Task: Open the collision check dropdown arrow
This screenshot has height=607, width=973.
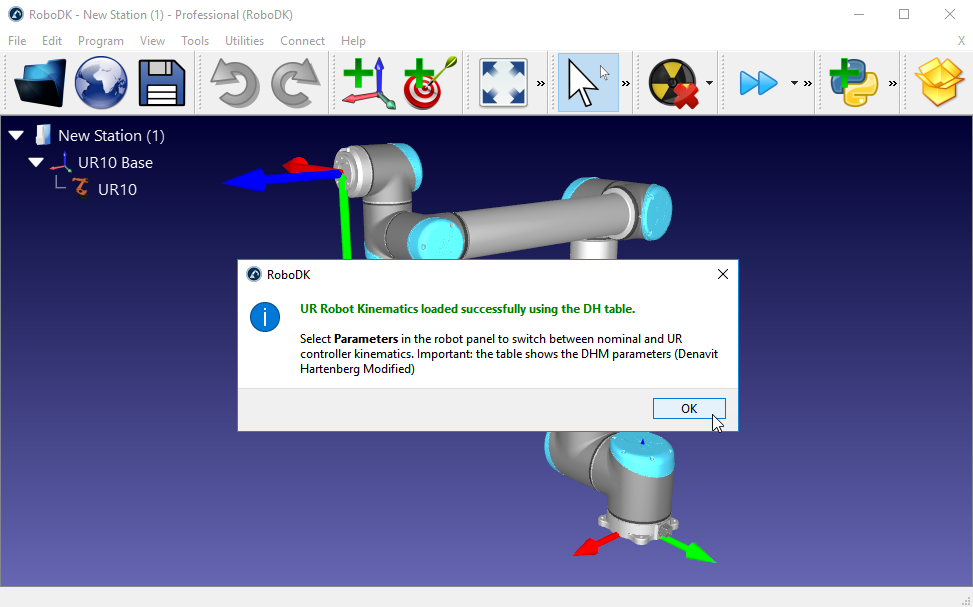Action: (x=709, y=83)
